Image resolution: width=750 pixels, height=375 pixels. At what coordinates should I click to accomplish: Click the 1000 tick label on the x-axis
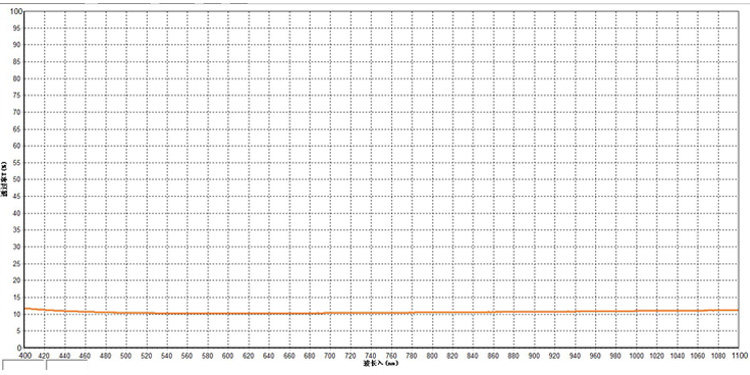[x=637, y=356]
